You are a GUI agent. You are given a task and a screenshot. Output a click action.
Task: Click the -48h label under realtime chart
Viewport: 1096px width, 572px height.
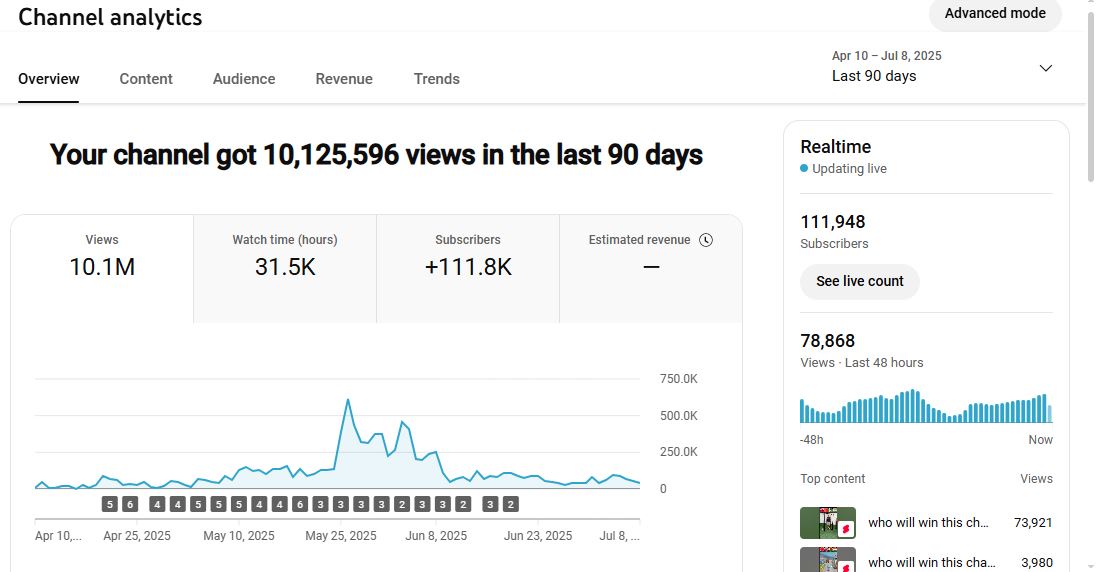[x=812, y=440]
